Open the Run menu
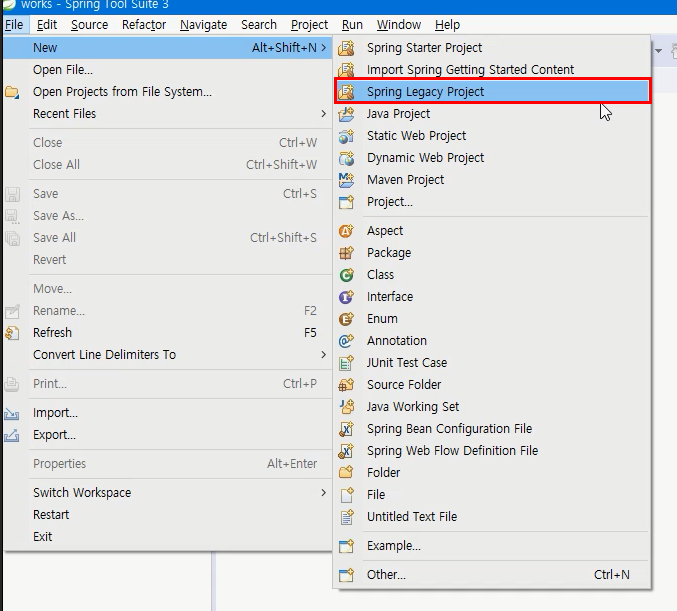Screen dimensions: 677x611 [x=352, y=25]
